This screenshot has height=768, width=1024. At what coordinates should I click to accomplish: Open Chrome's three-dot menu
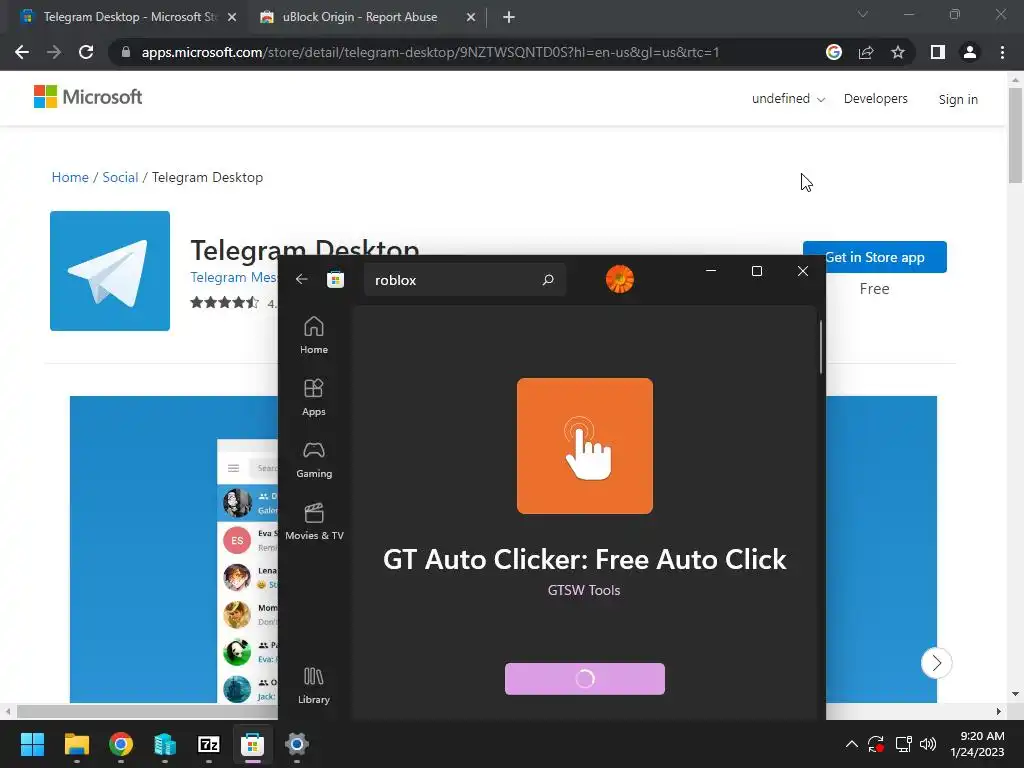[1002, 52]
